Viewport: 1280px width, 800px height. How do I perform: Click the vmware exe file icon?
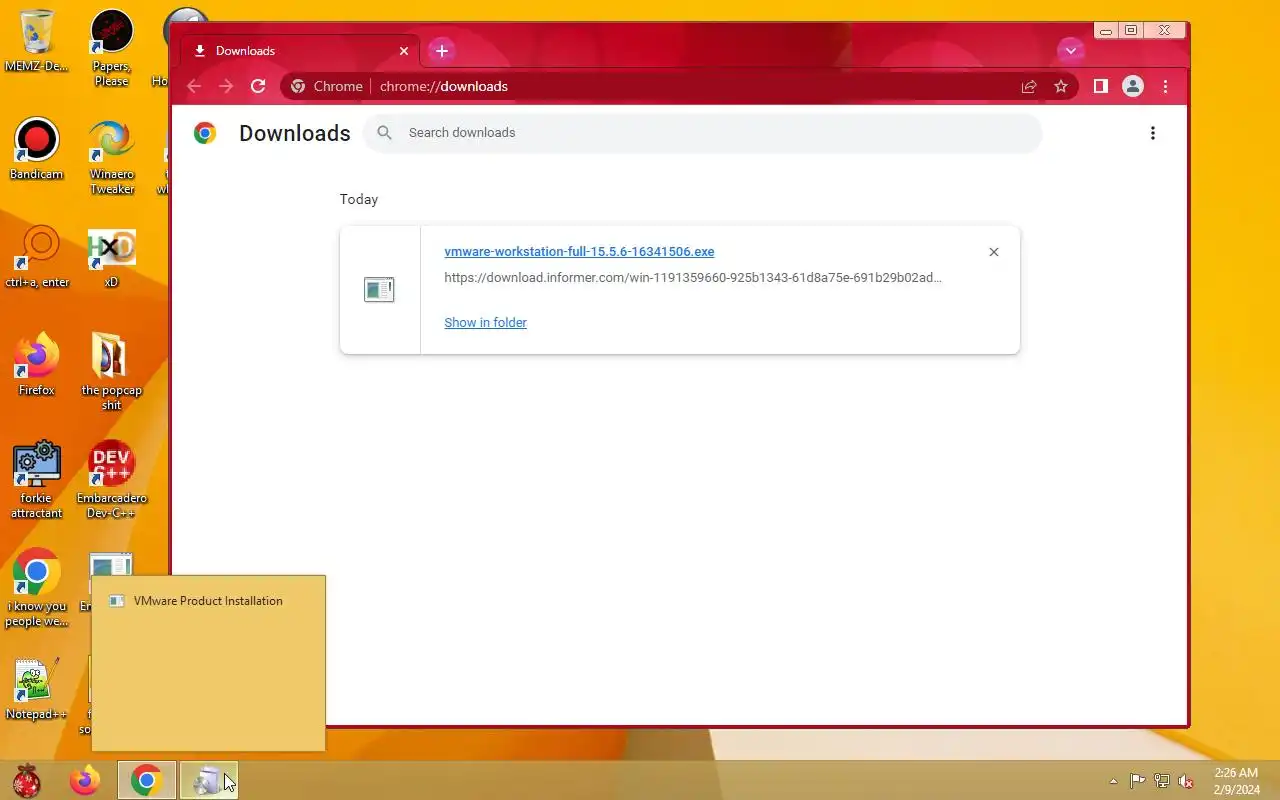click(379, 290)
